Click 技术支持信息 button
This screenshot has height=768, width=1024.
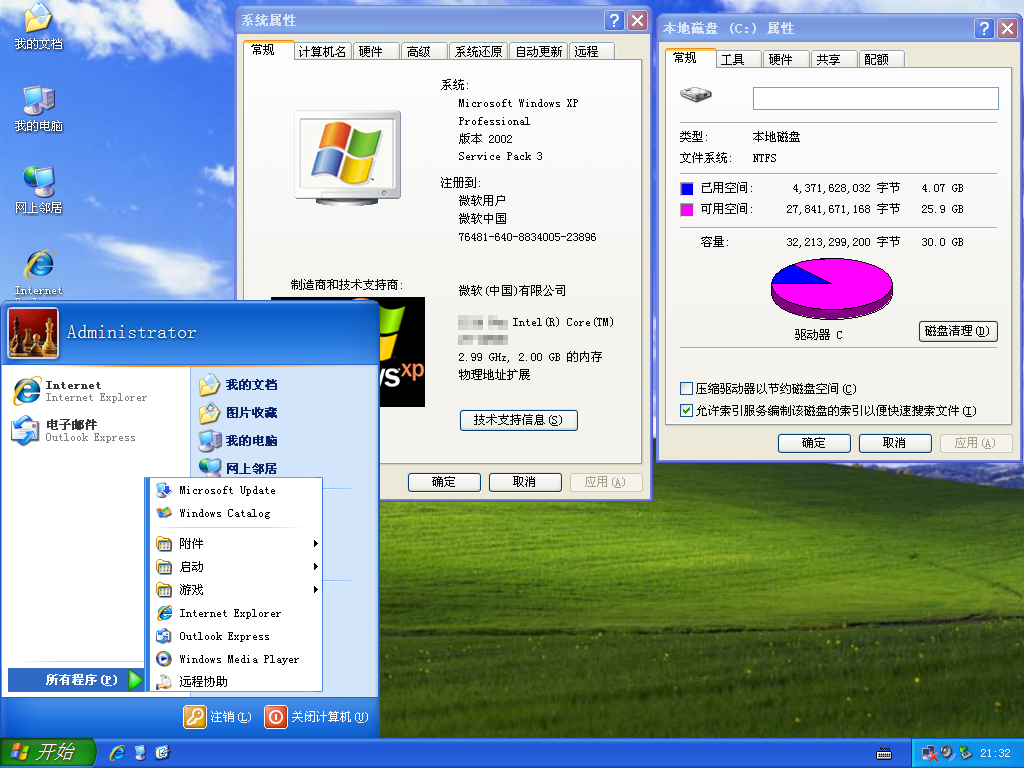(x=519, y=420)
